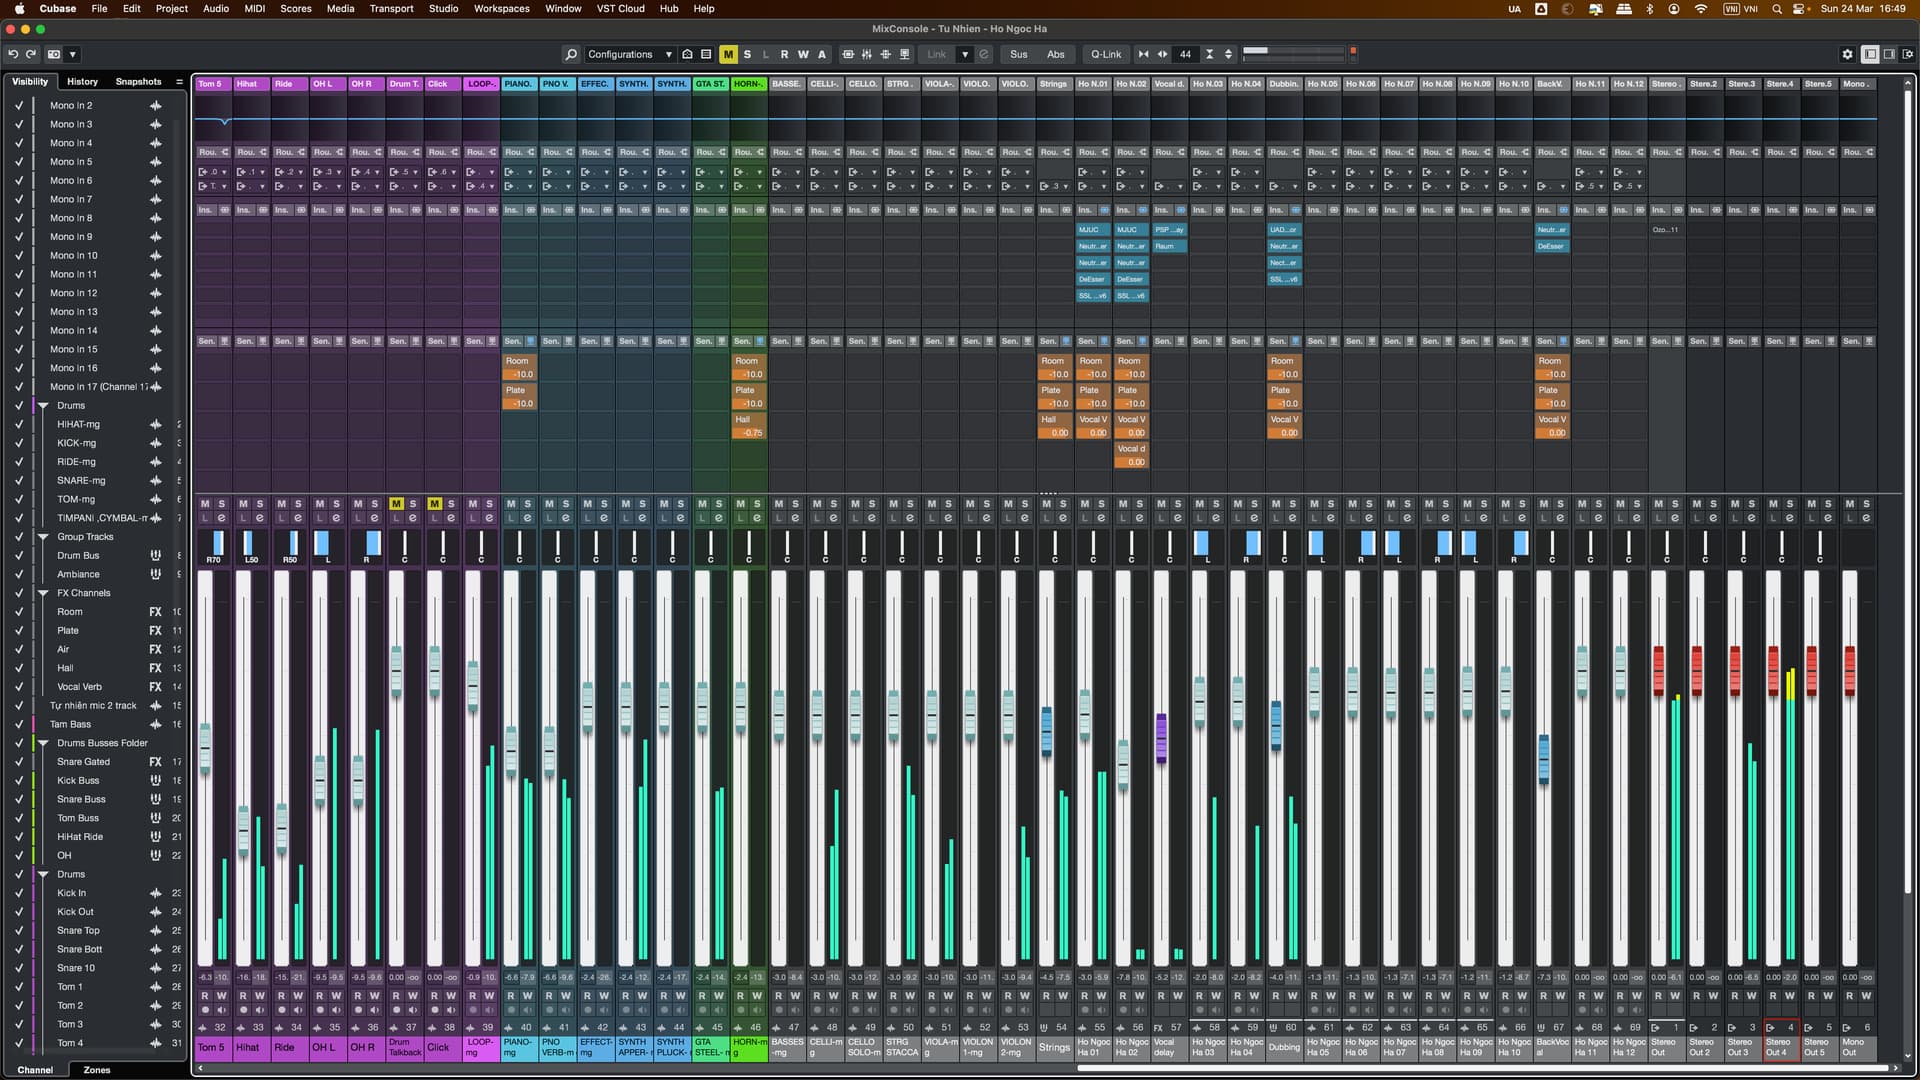Image resolution: width=1920 pixels, height=1080 pixels.
Task: Uncheck visibility checkbox for Mono In 2
Action: 19,105
